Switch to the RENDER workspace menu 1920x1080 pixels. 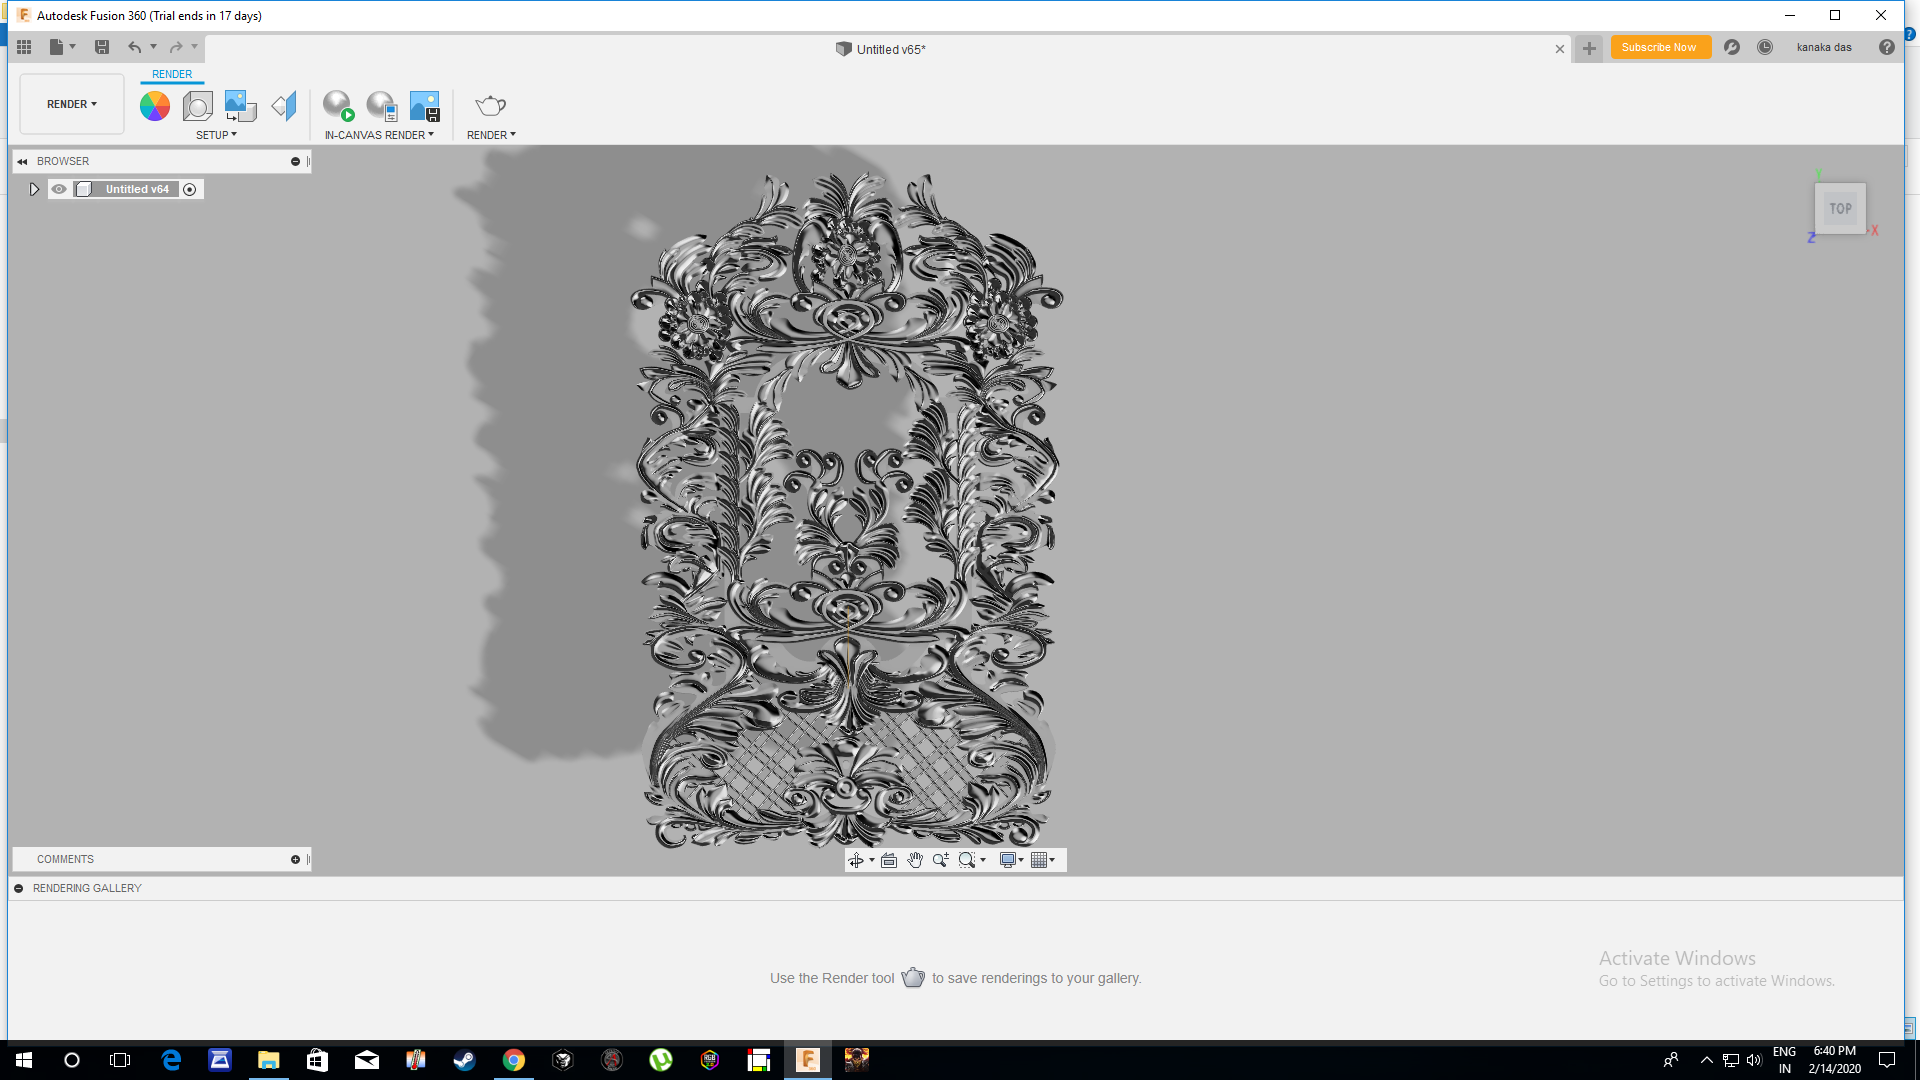tap(70, 103)
